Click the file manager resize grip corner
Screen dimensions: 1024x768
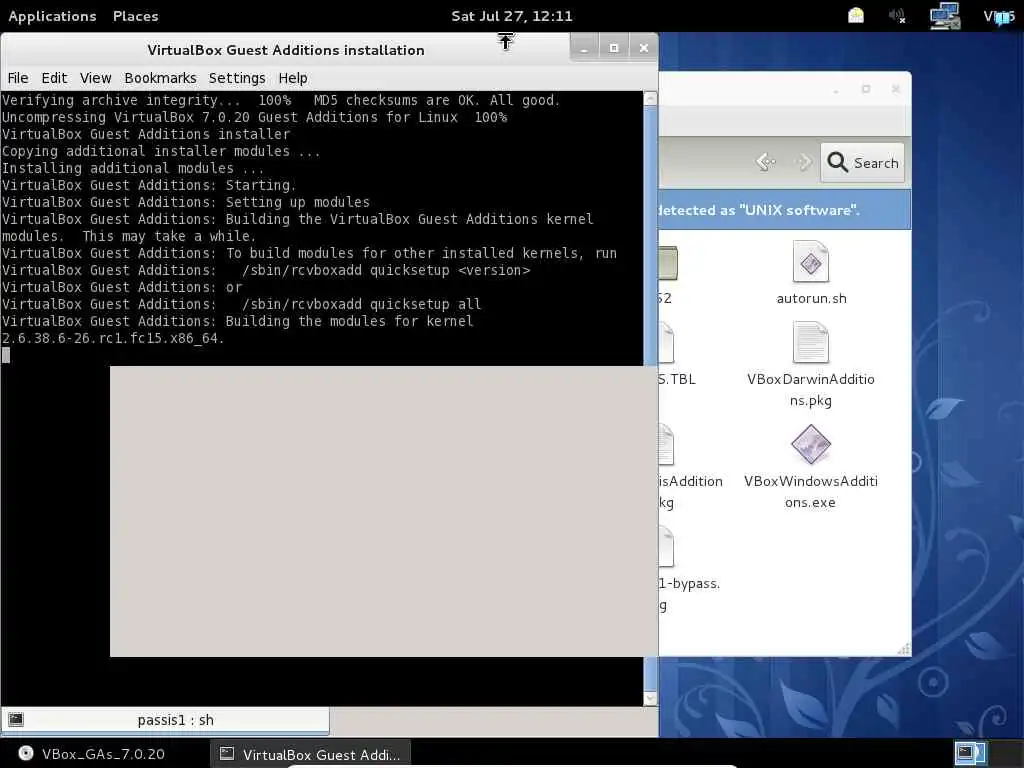coord(904,648)
